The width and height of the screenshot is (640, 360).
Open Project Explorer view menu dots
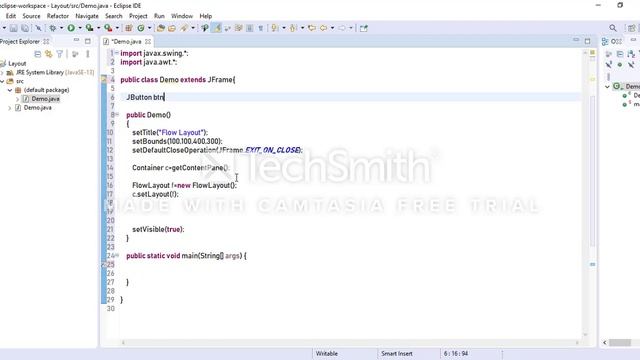(88, 54)
